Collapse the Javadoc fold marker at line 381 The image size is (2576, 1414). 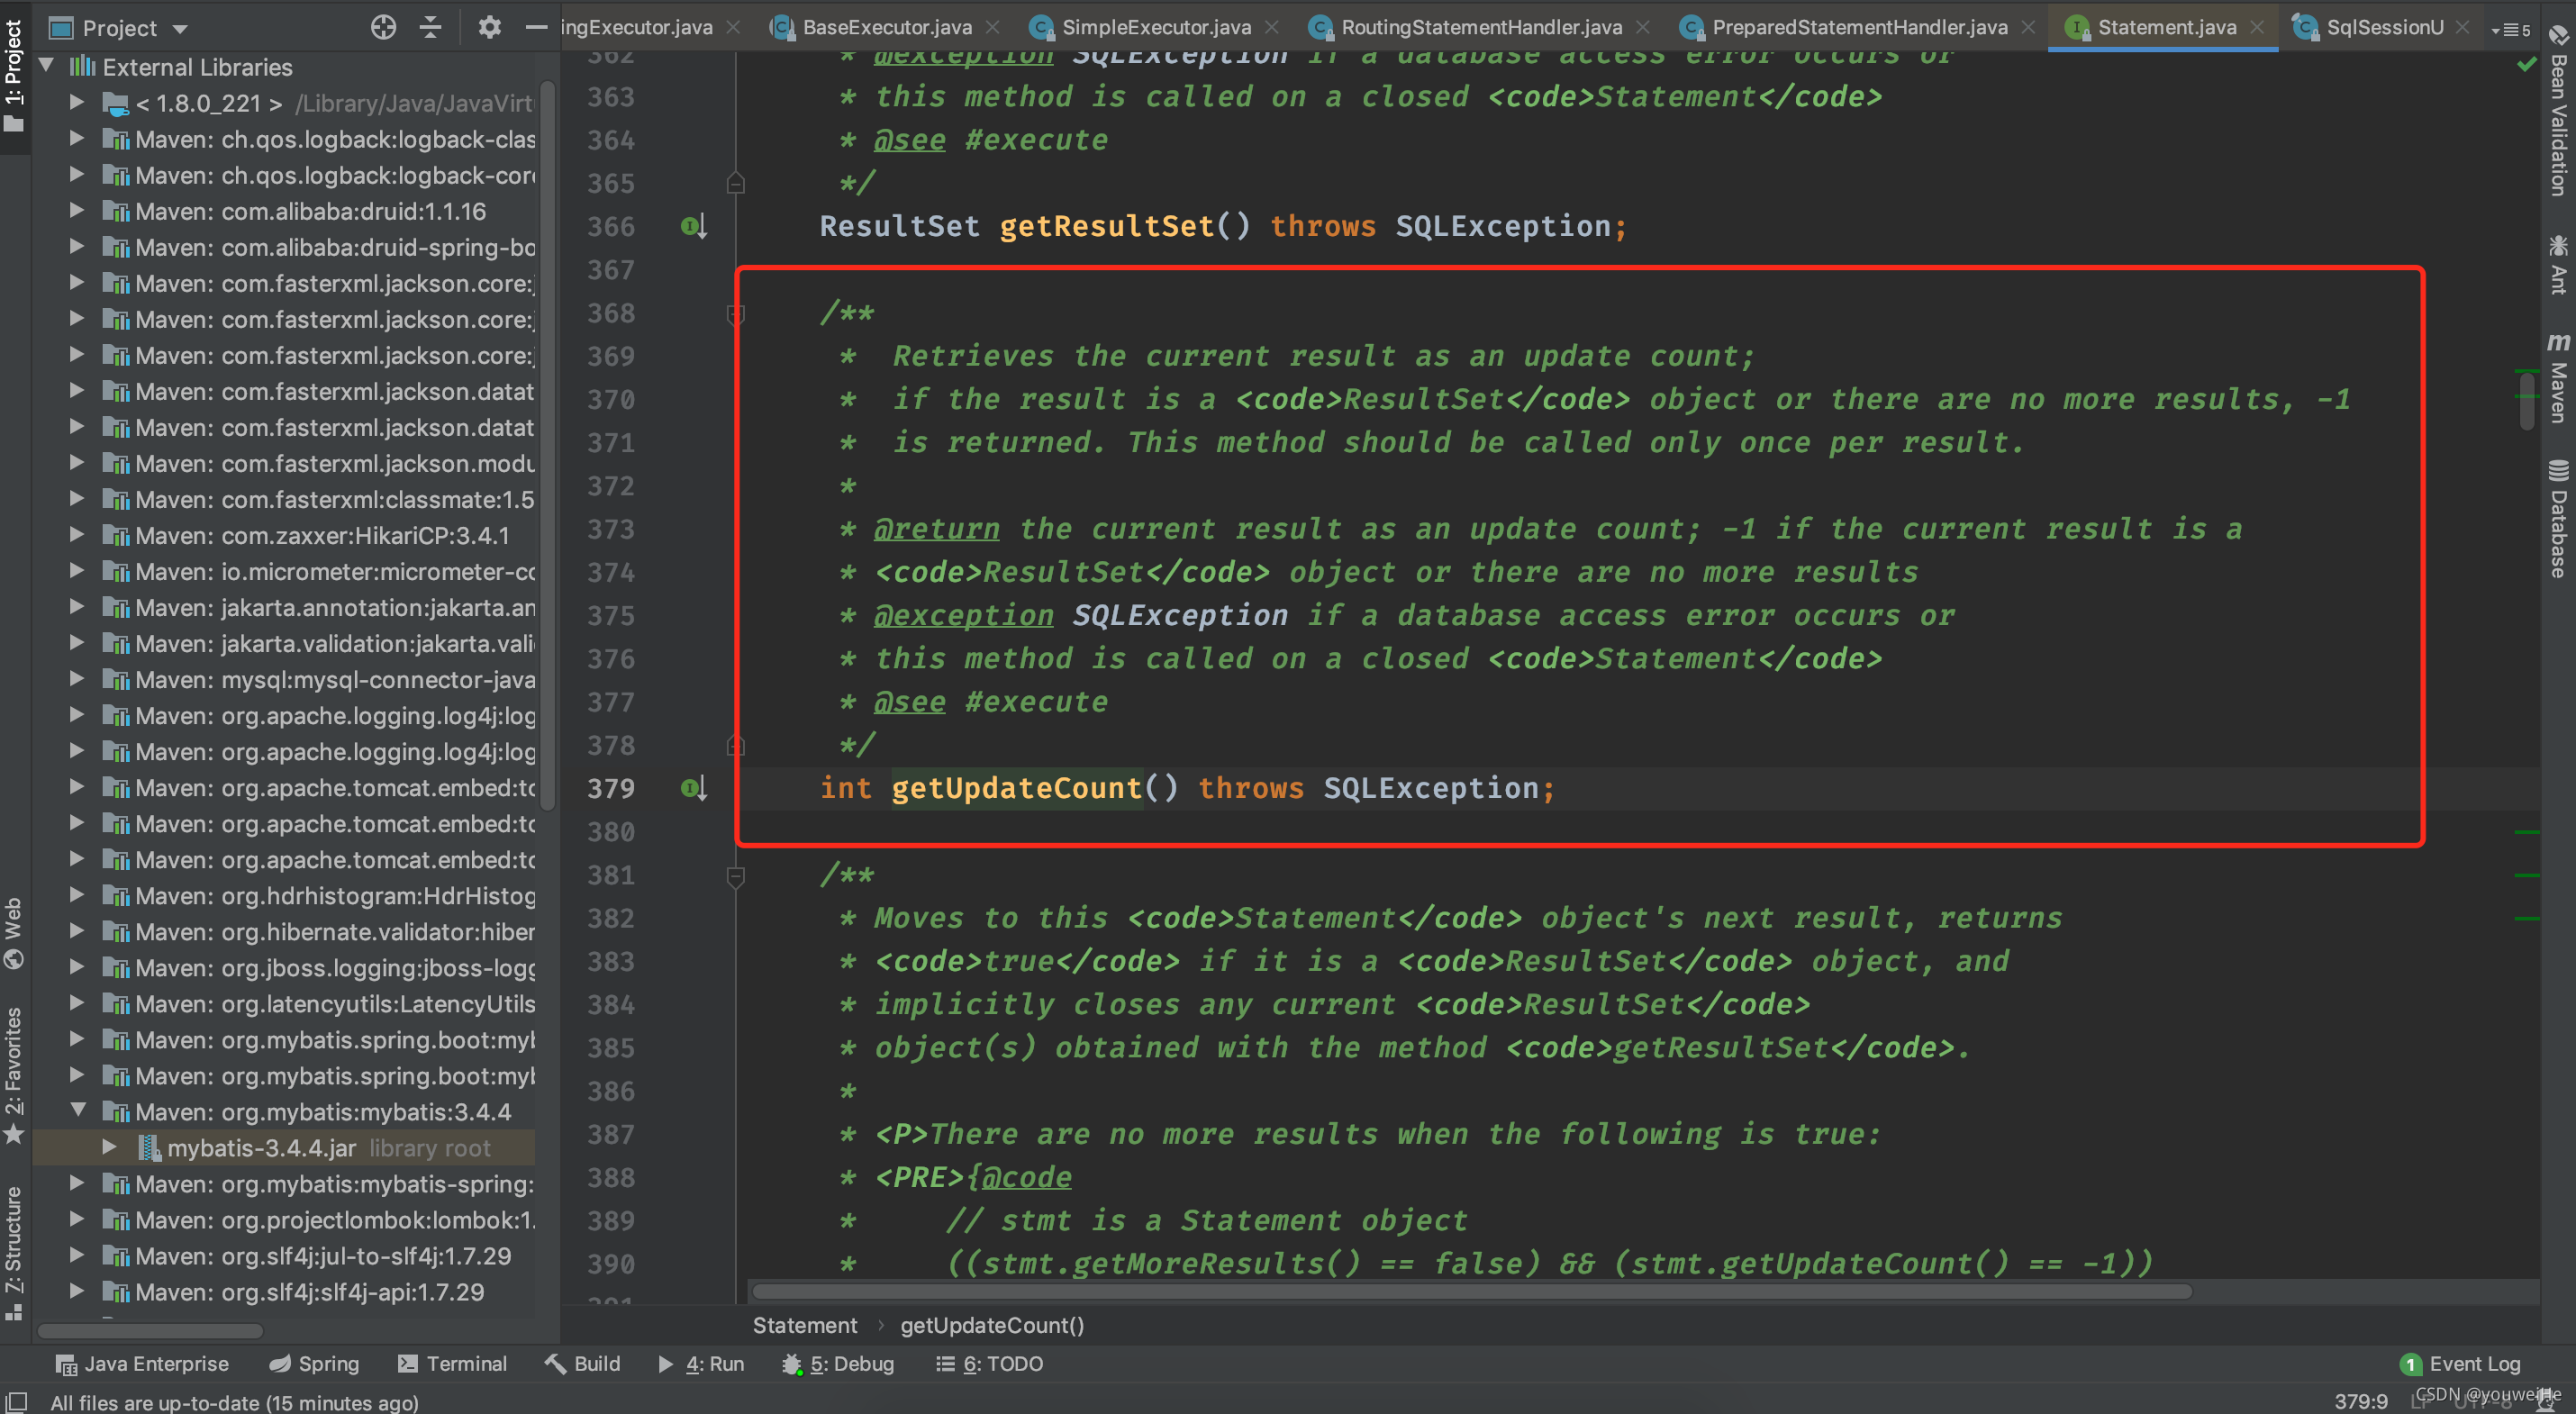coord(736,876)
